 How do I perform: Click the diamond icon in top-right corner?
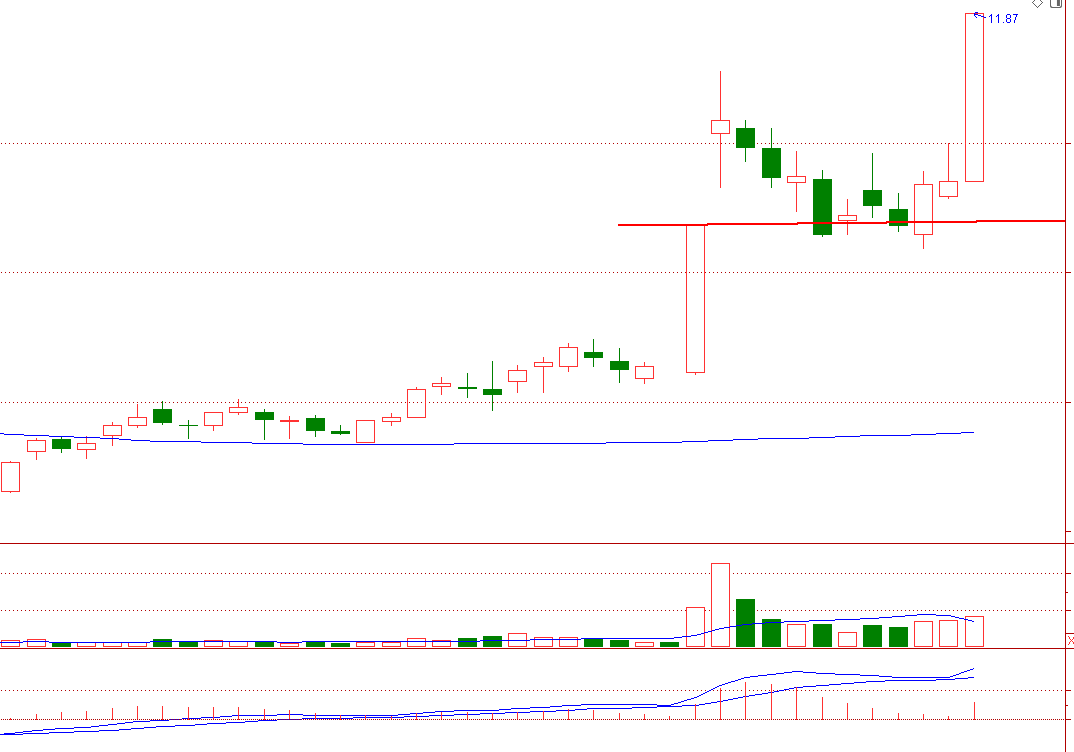[x=1038, y=4]
